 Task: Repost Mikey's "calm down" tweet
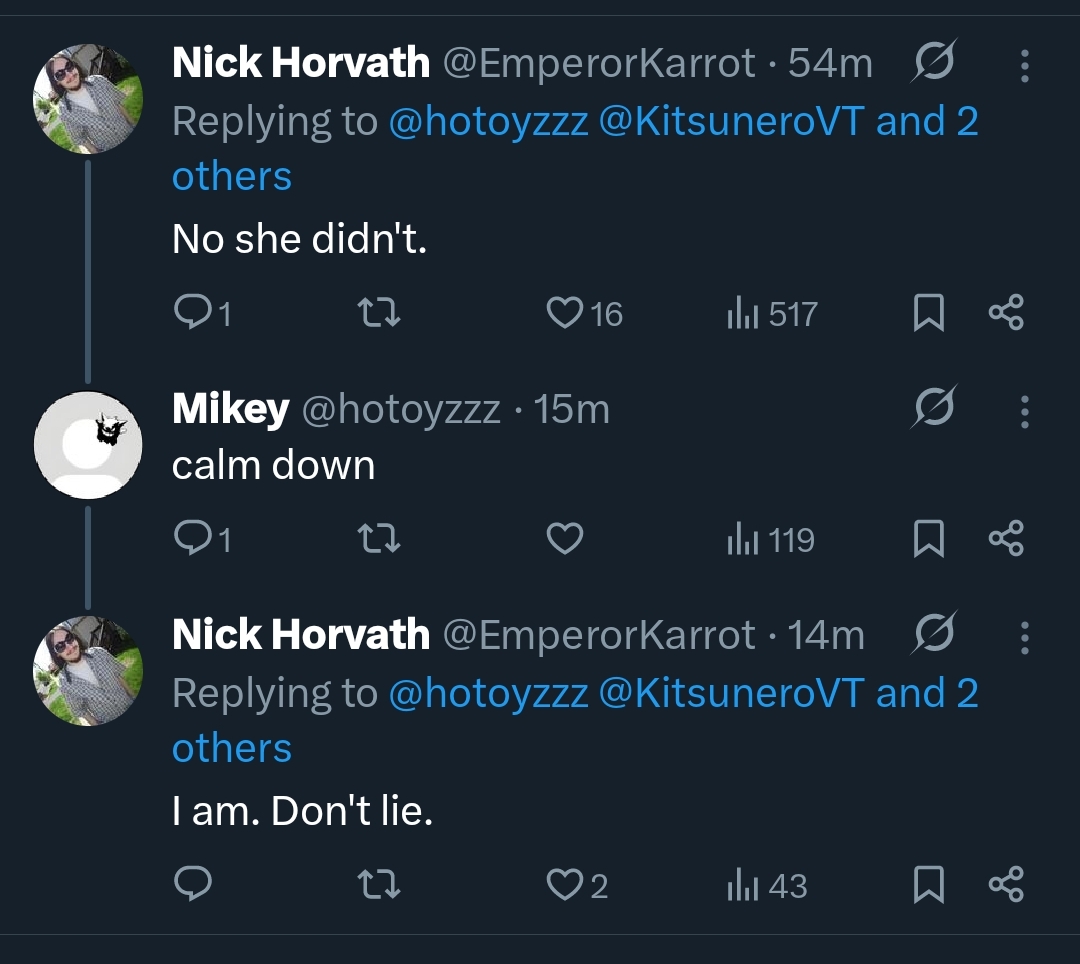(x=380, y=540)
